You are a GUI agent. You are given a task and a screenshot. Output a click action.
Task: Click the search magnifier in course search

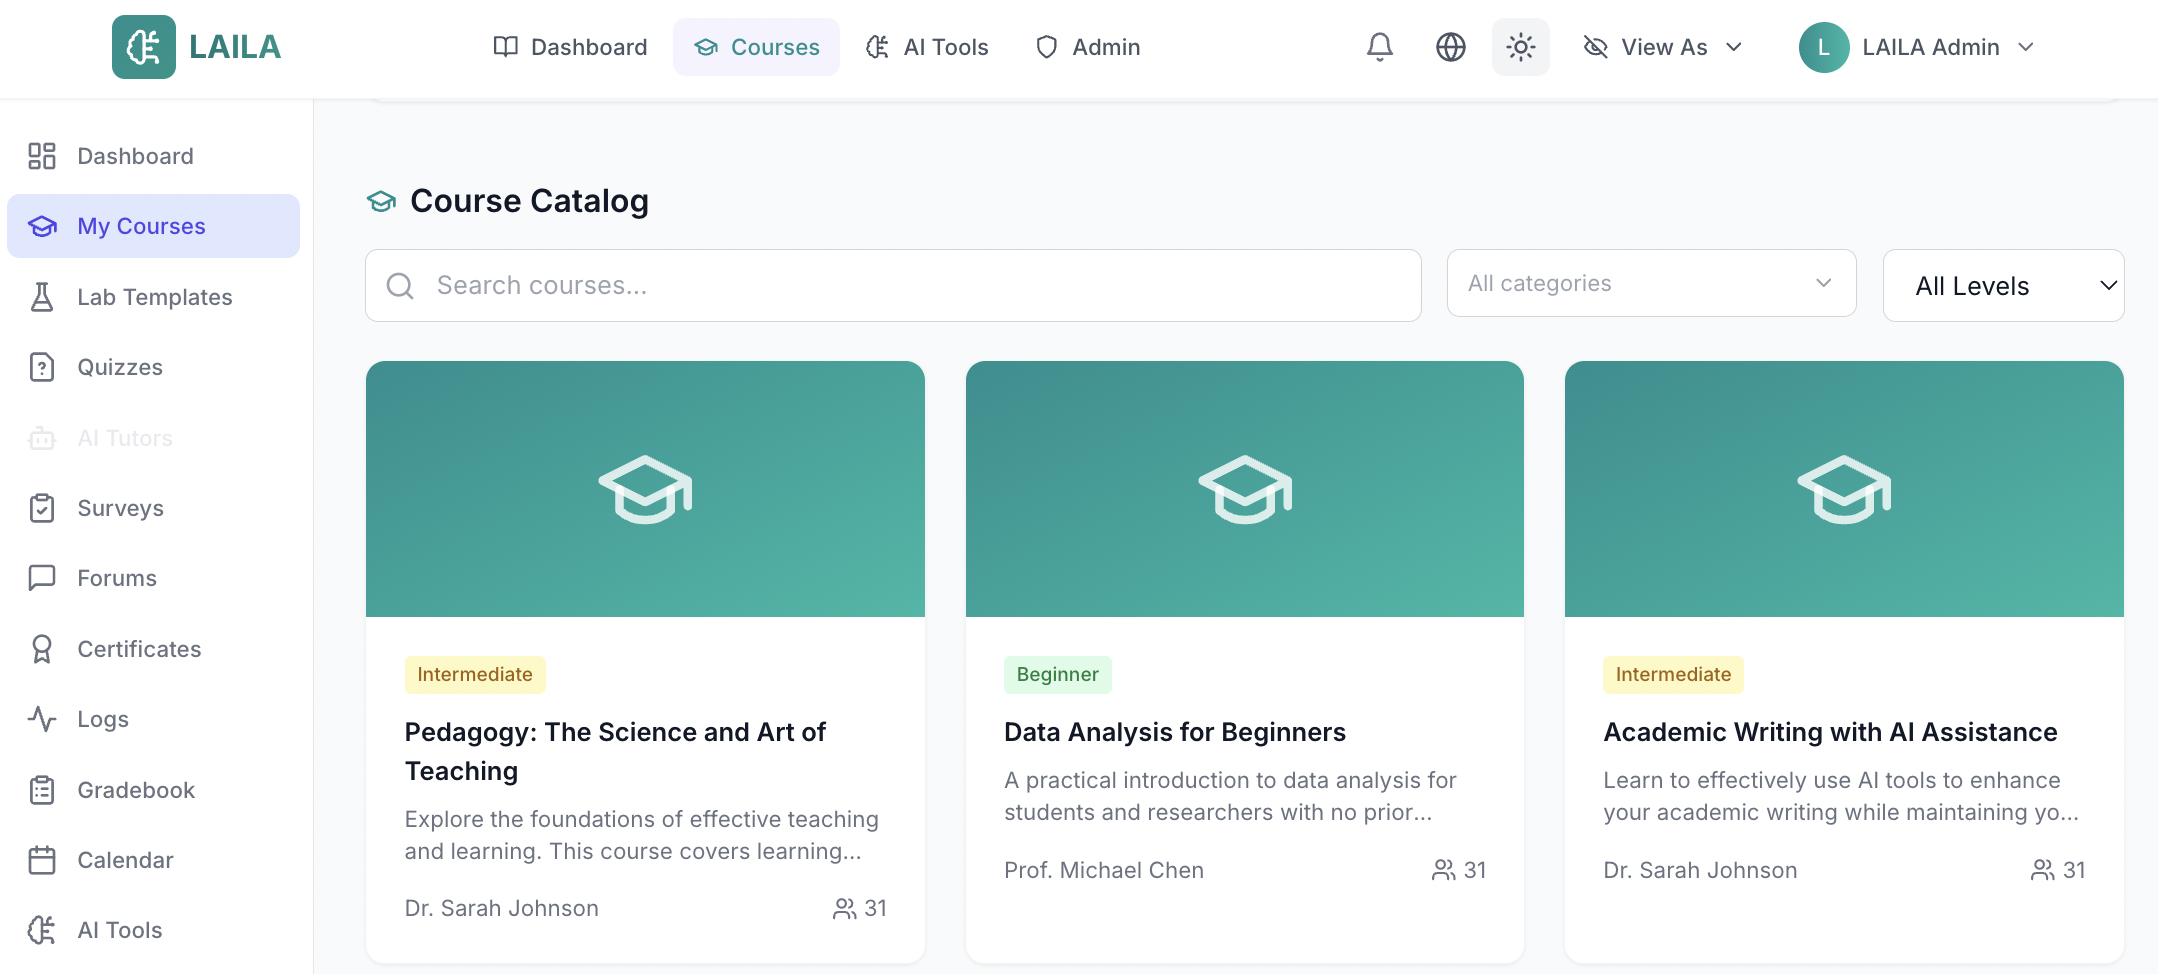point(400,285)
